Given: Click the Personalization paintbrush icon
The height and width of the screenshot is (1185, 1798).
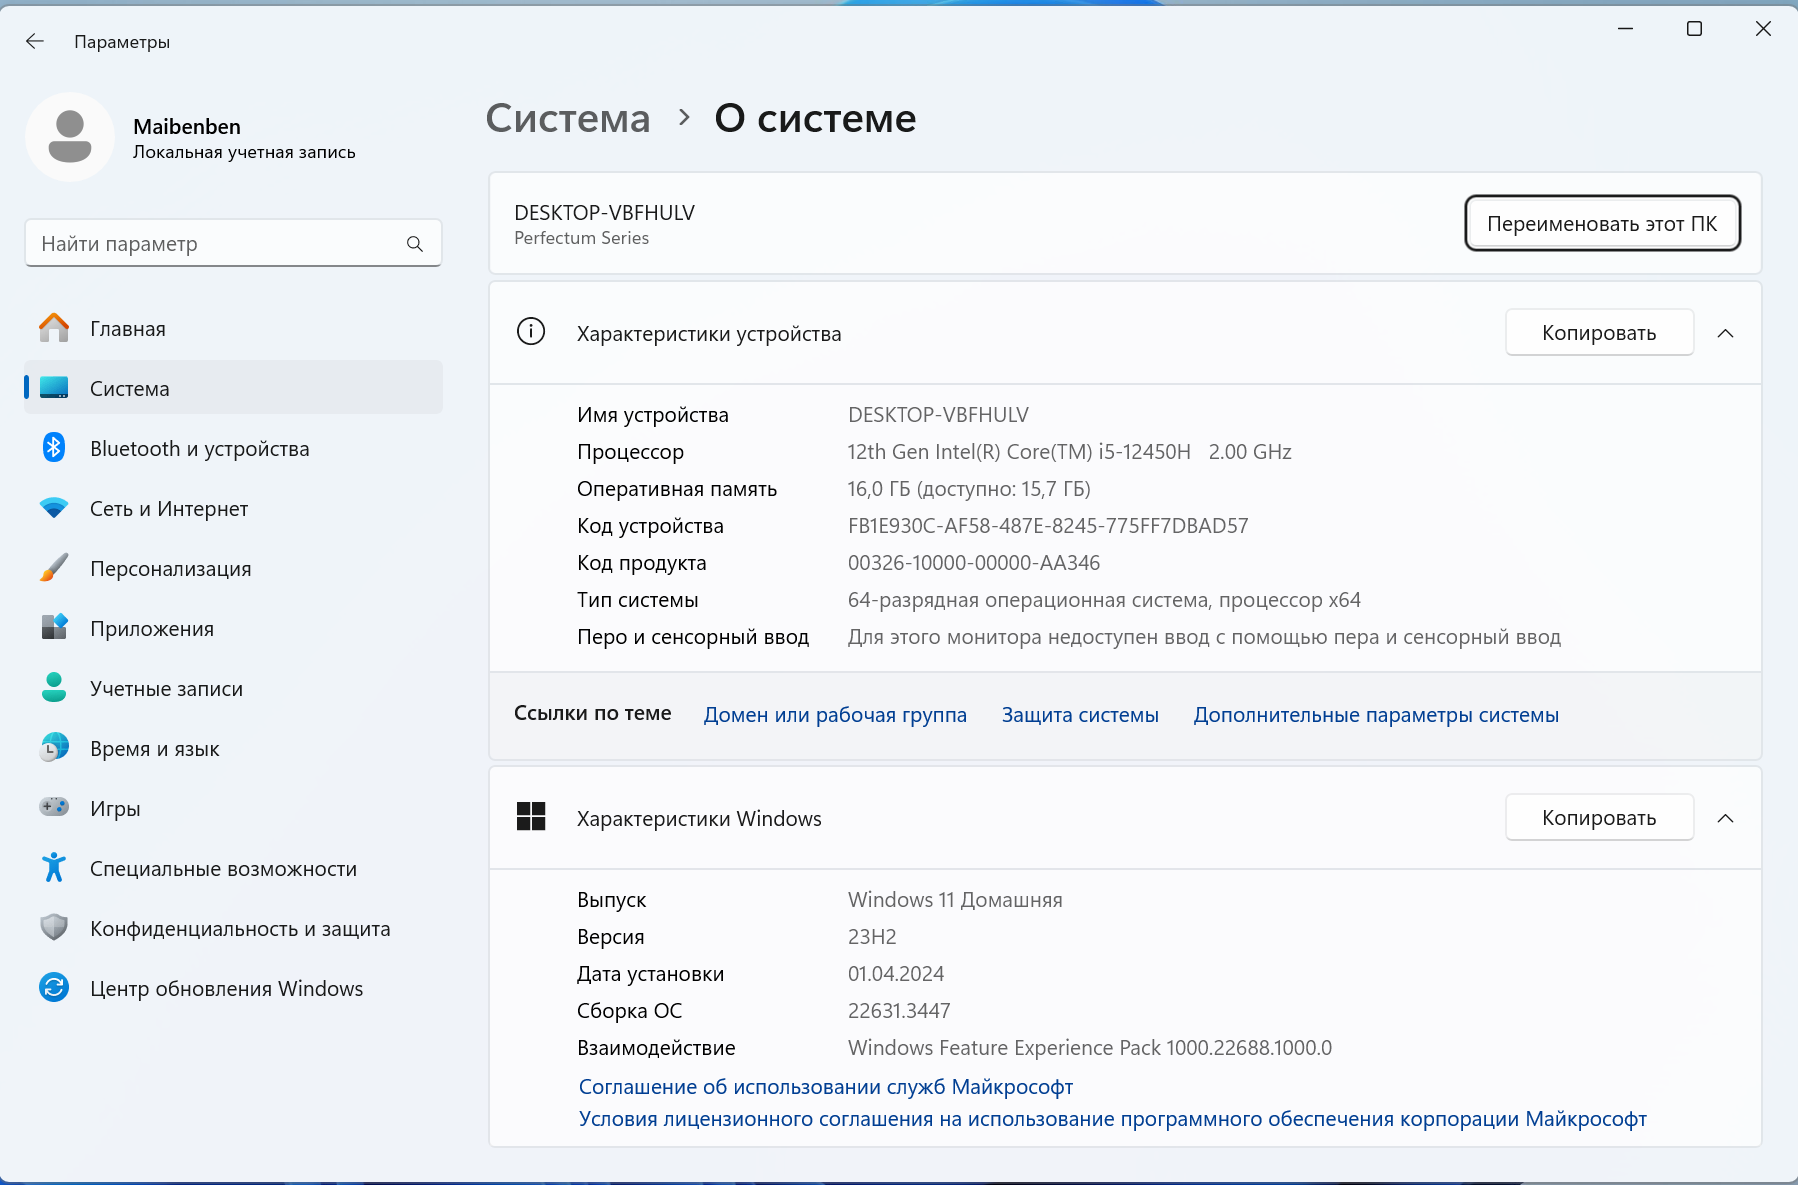Looking at the screenshot, I should point(54,568).
